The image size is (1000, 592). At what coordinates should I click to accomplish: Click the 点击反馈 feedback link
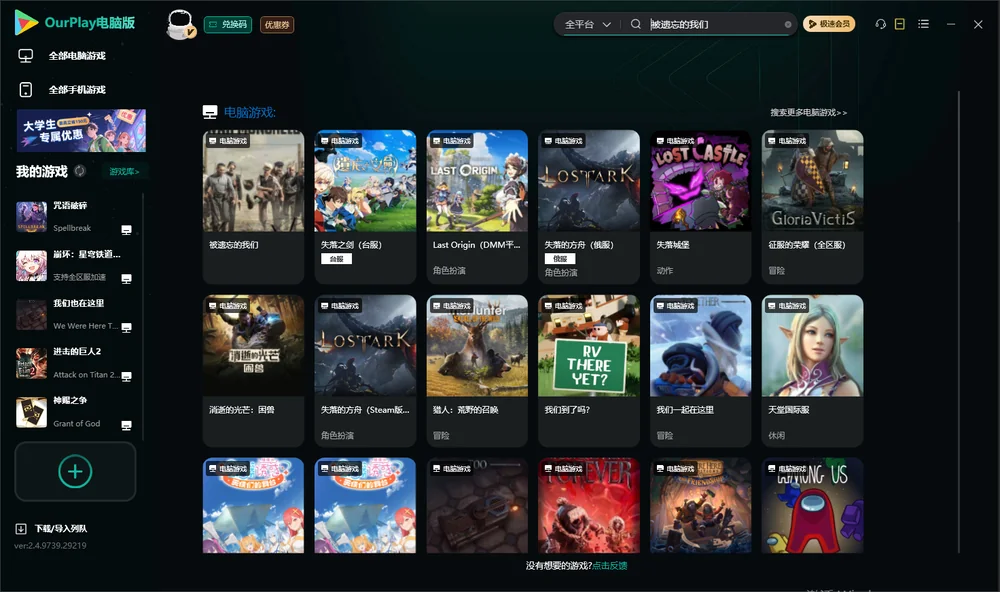pos(610,565)
